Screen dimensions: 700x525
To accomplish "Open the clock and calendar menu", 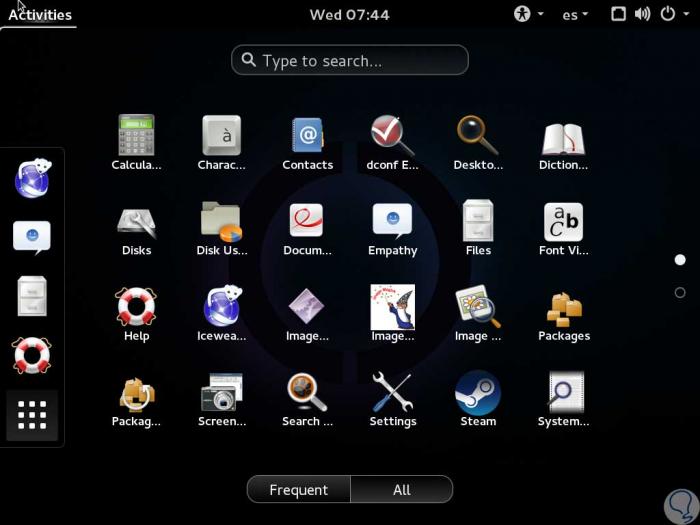I will (x=350, y=15).
